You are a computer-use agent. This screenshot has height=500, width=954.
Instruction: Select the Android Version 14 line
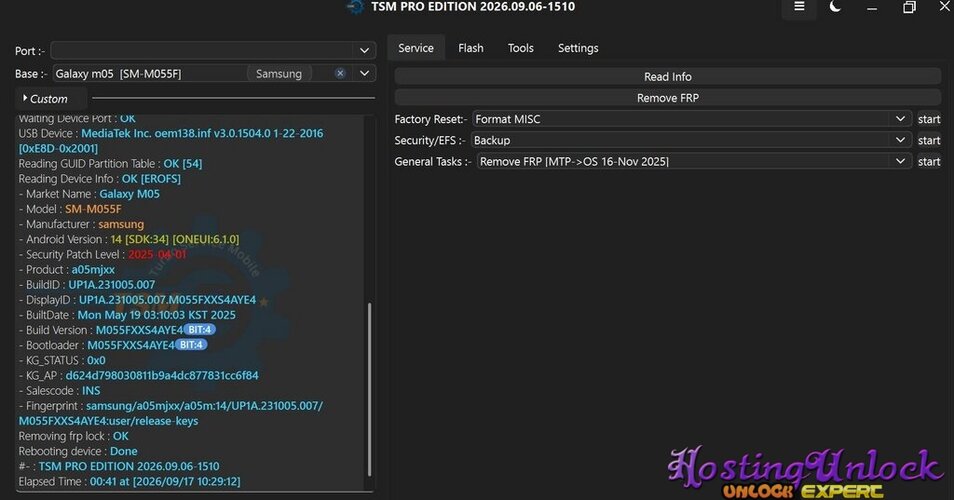(128, 239)
